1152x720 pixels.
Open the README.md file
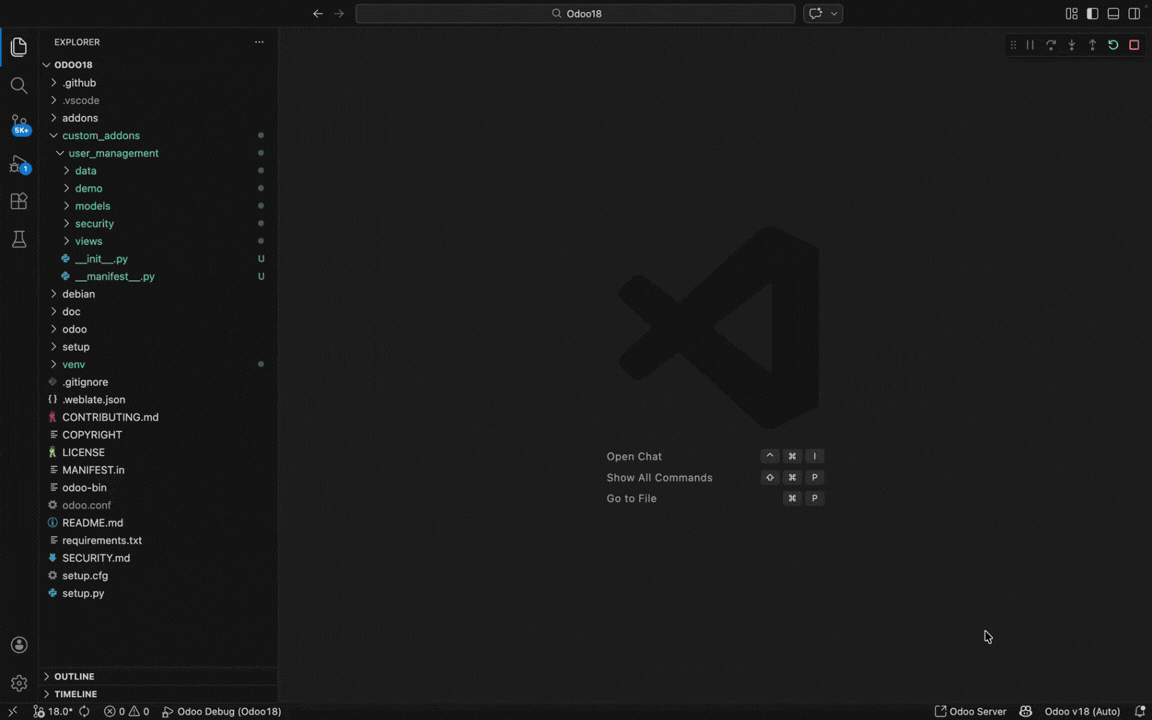pyautogui.click(x=158, y=524)
